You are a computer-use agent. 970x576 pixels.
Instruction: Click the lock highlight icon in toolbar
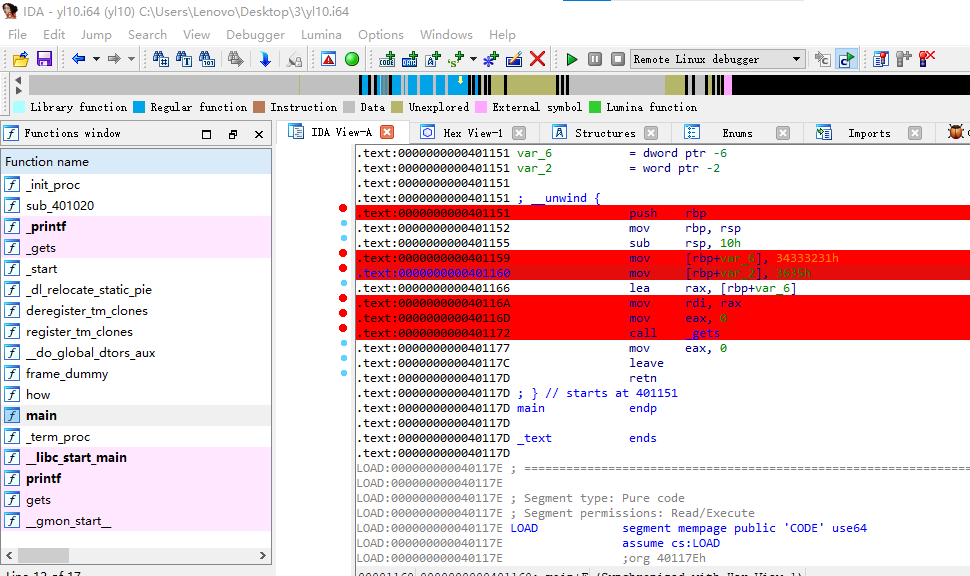point(294,60)
